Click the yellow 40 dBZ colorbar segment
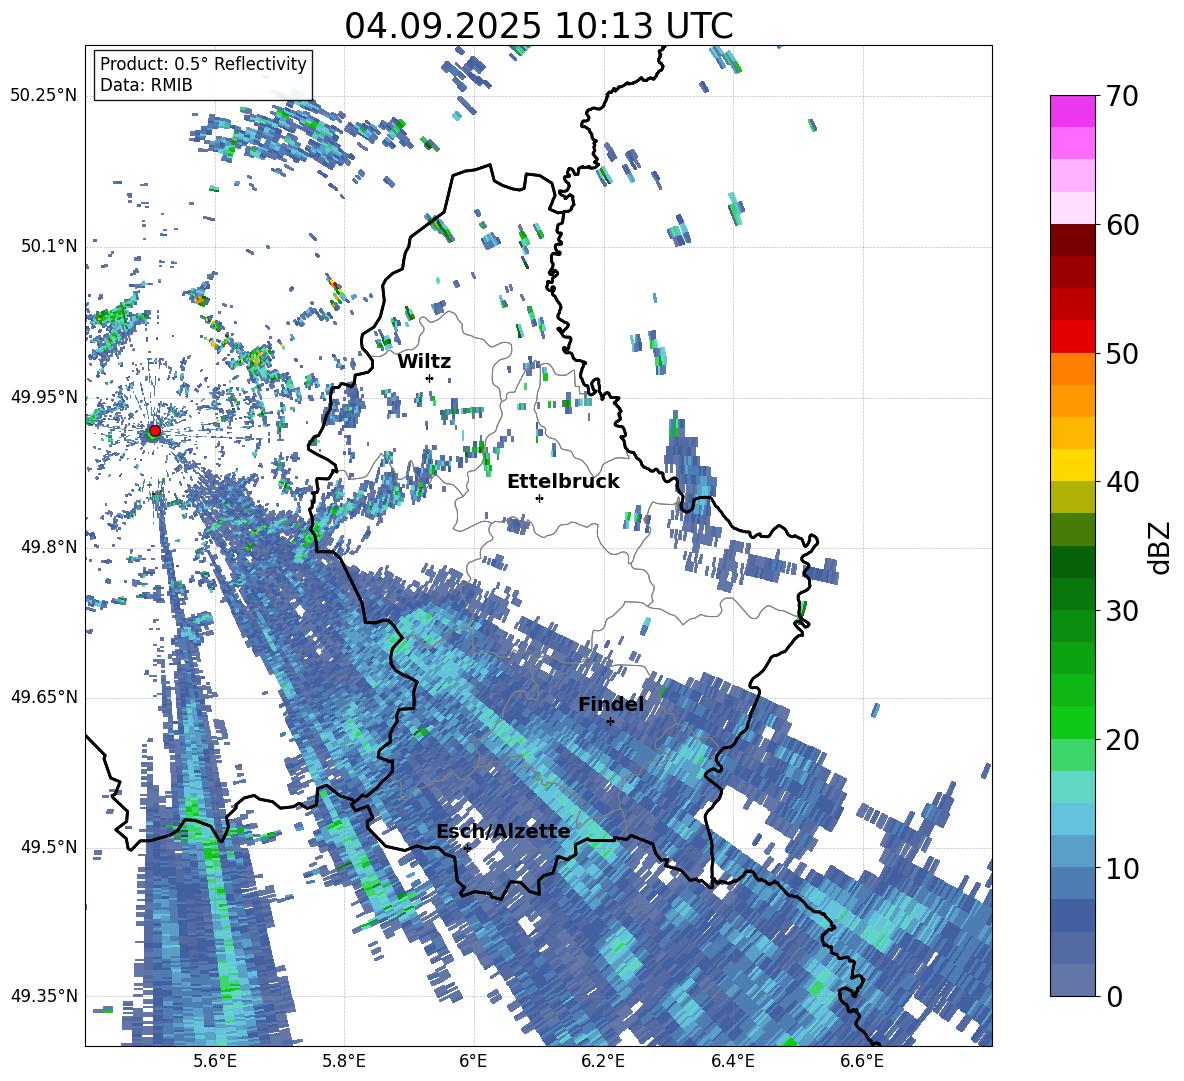The image size is (1184, 1081). [x=1072, y=465]
